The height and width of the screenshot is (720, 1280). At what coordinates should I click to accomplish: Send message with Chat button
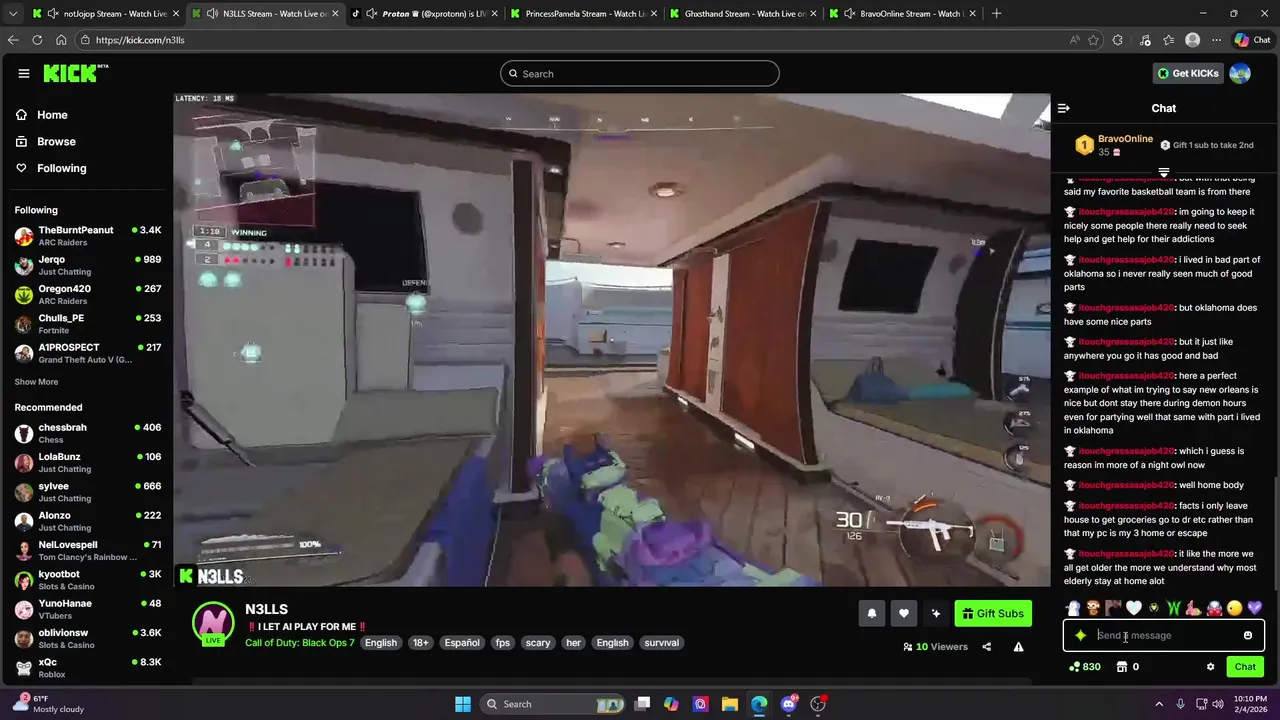1245,667
